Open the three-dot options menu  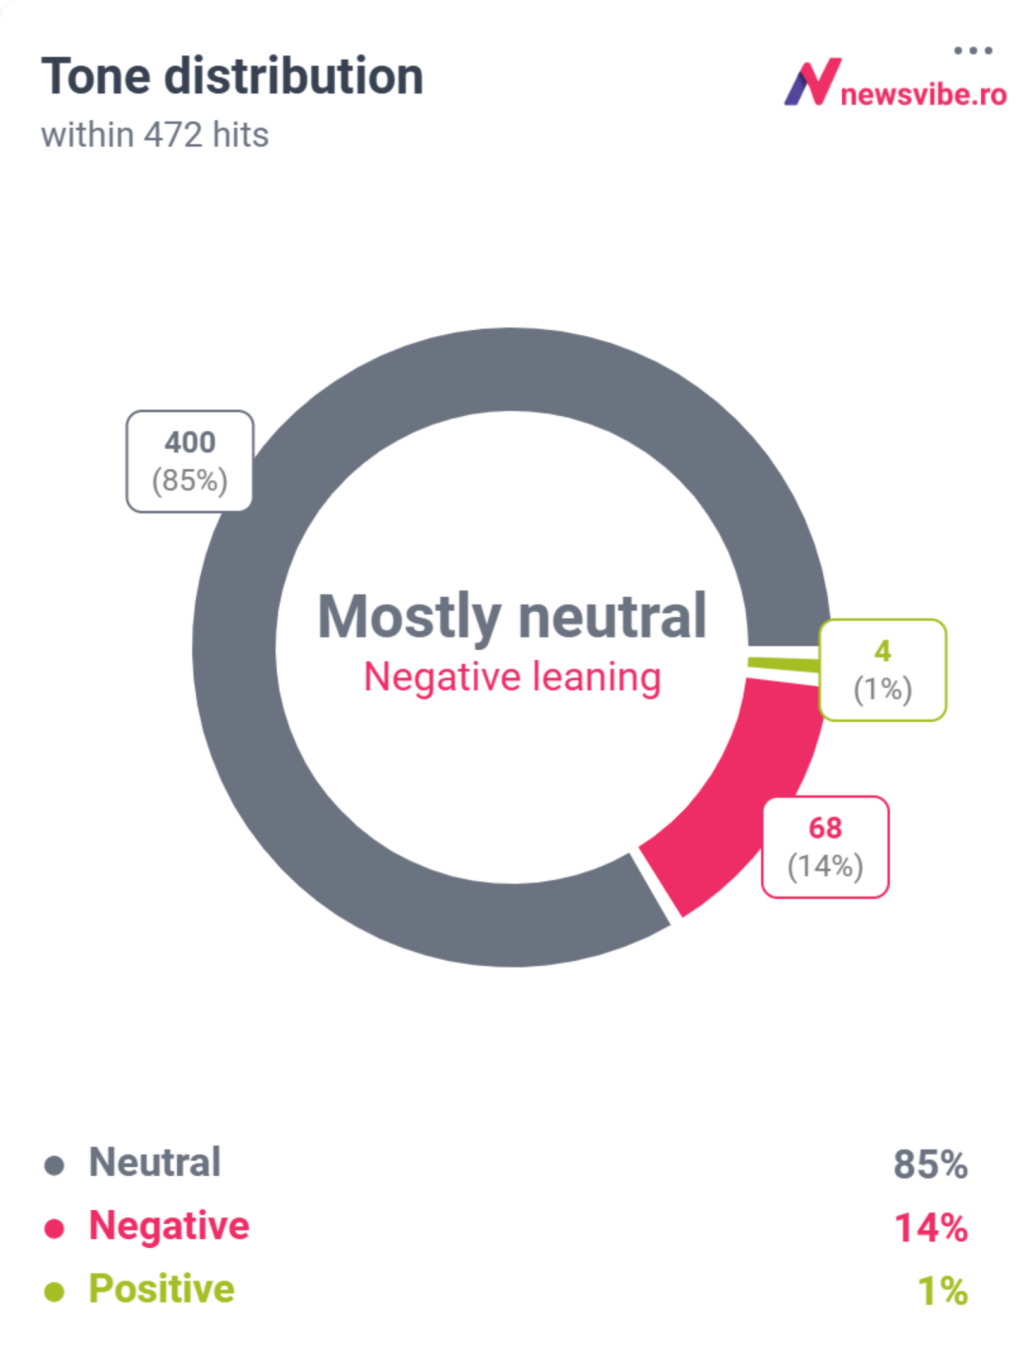click(972, 50)
